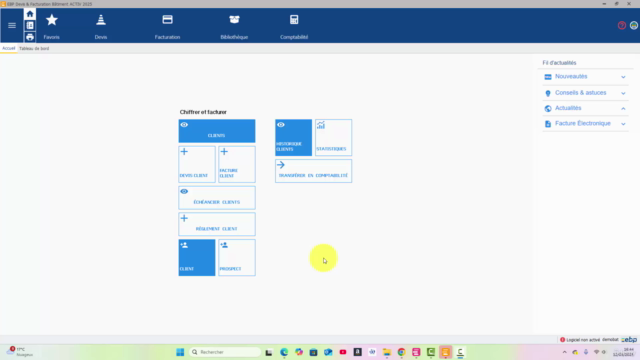
Task: Click the Logiciel non activé status notice
Action: [x=580, y=340]
